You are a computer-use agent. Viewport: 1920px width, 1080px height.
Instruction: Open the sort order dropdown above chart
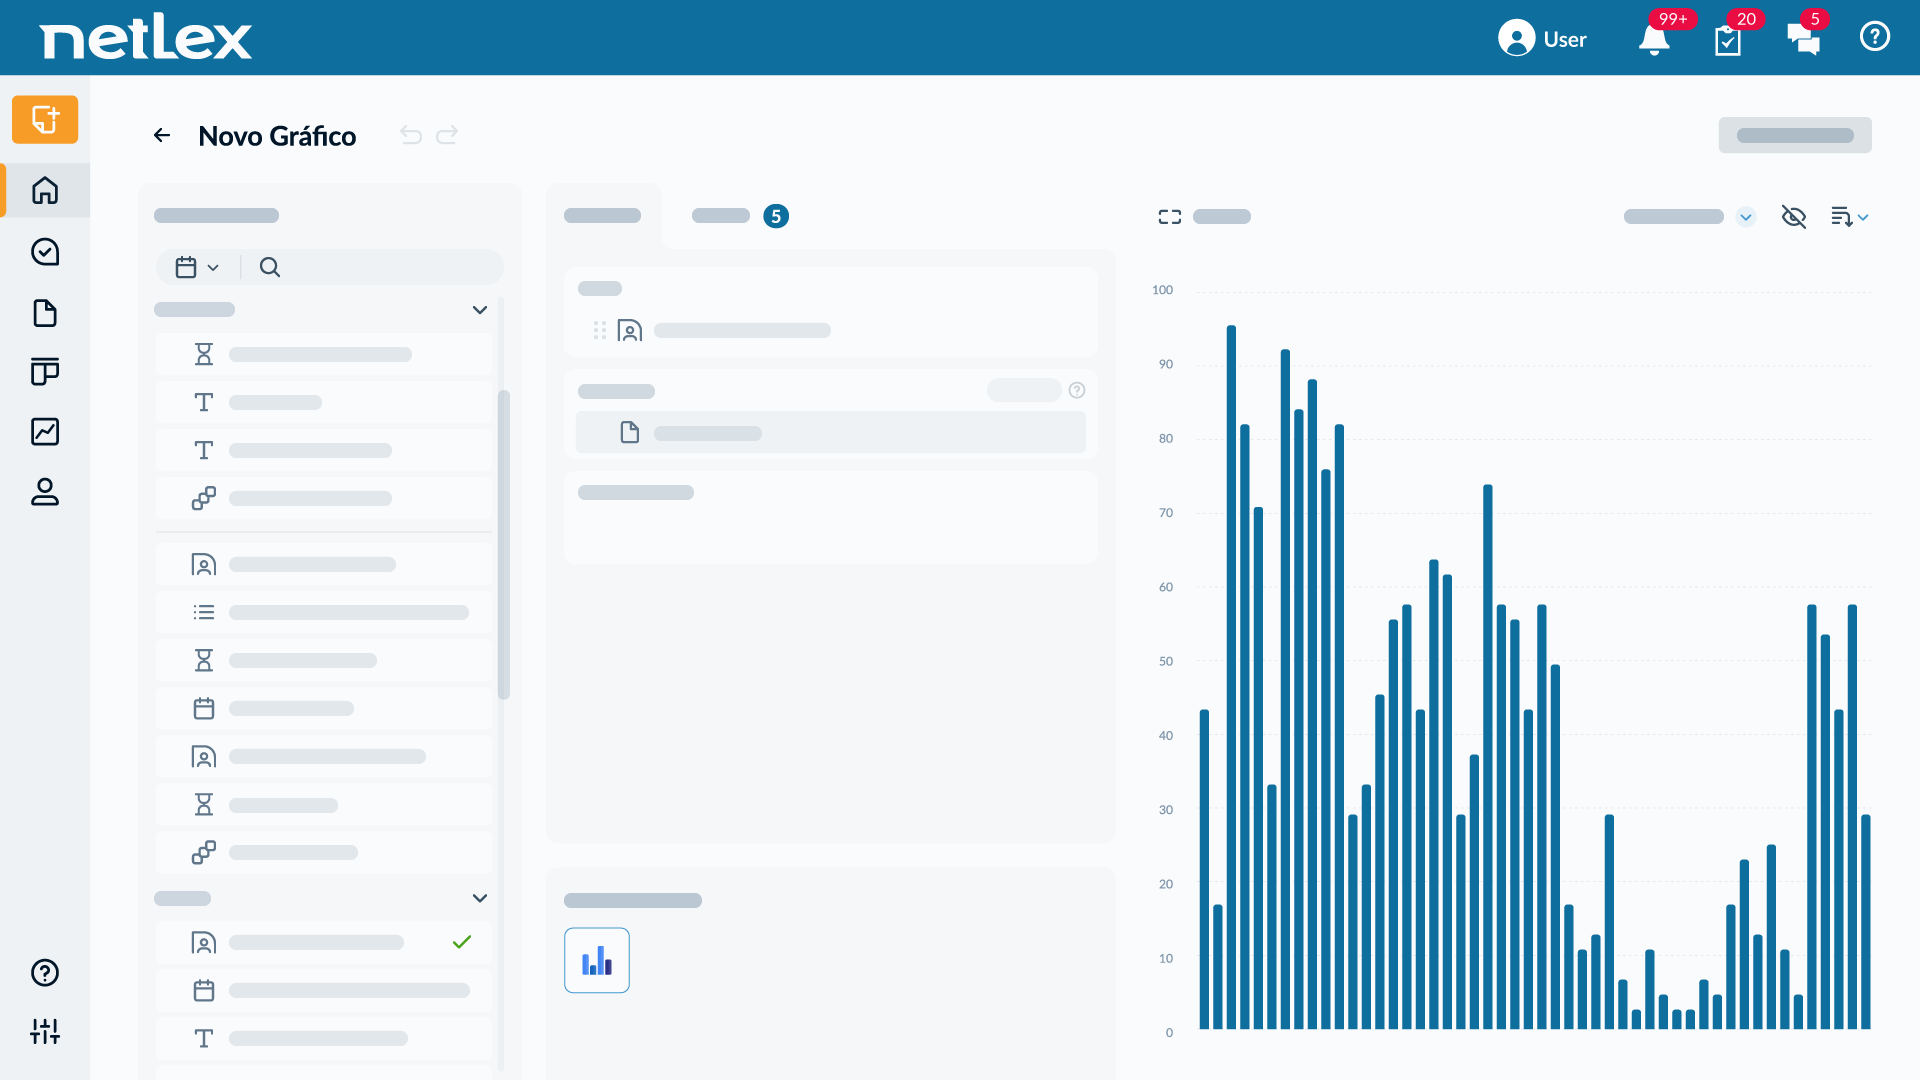point(1850,217)
